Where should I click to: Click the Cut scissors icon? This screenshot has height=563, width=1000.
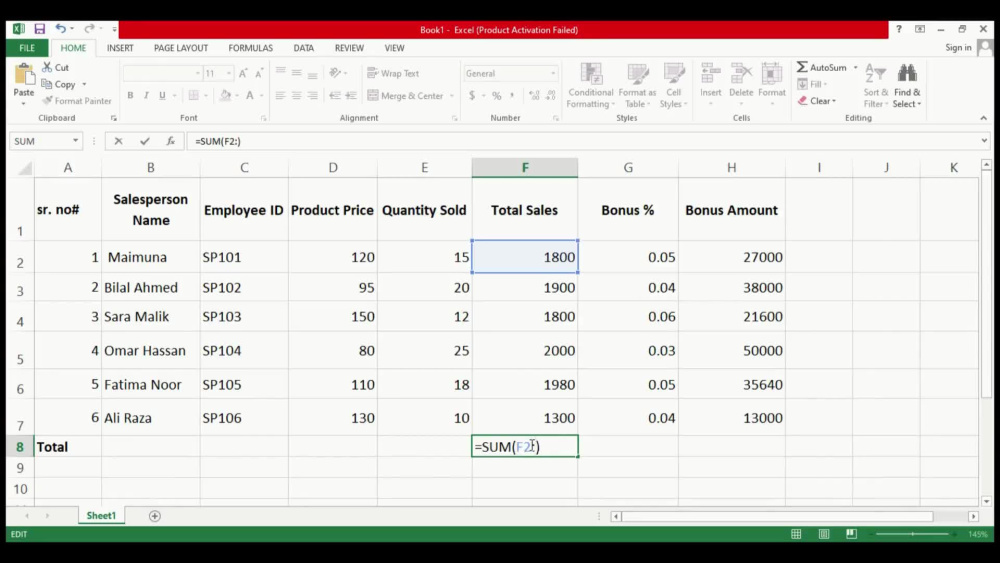pos(47,67)
